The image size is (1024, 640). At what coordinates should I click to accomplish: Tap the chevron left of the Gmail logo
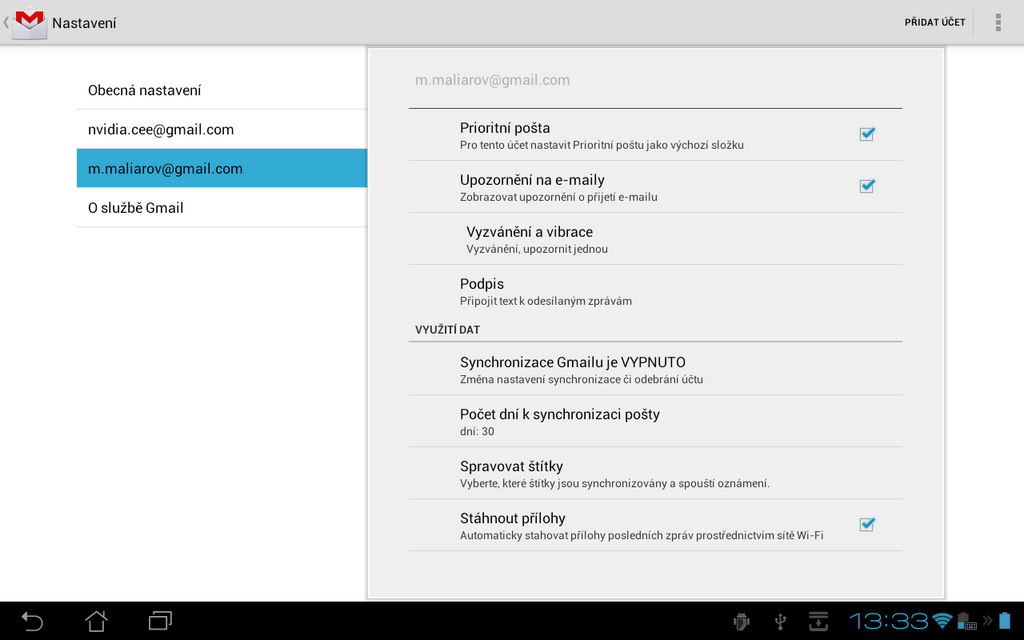pyautogui.click(x=6, y=21)
